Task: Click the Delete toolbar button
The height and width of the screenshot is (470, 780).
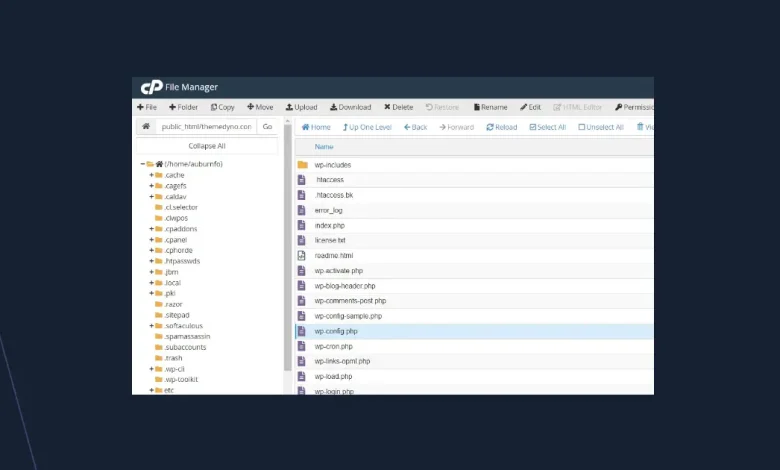Action: click(x=398, y=107)
